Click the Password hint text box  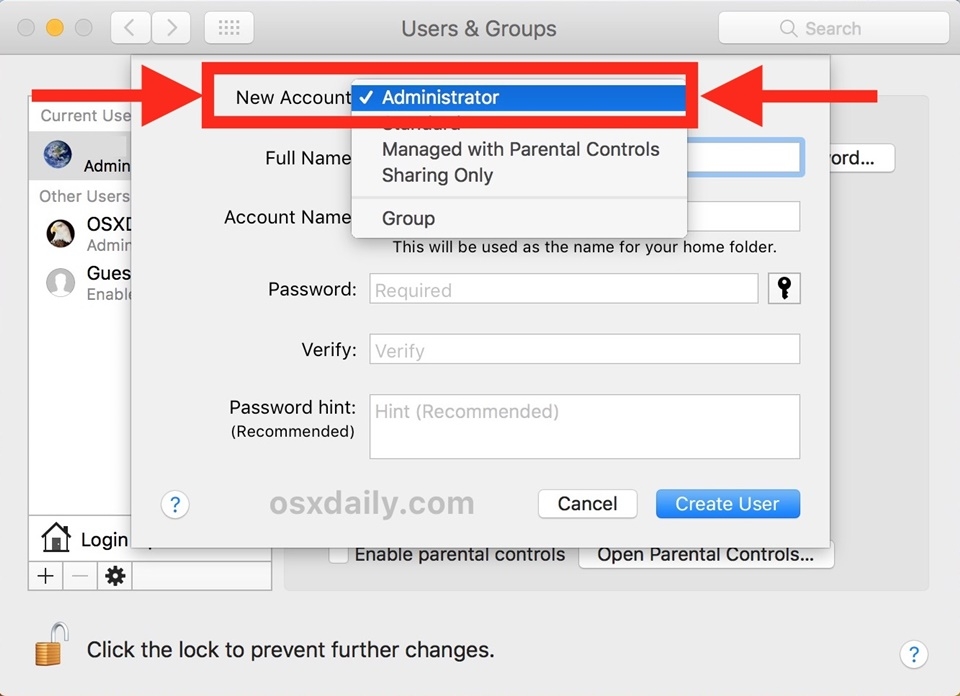(584, 427)
